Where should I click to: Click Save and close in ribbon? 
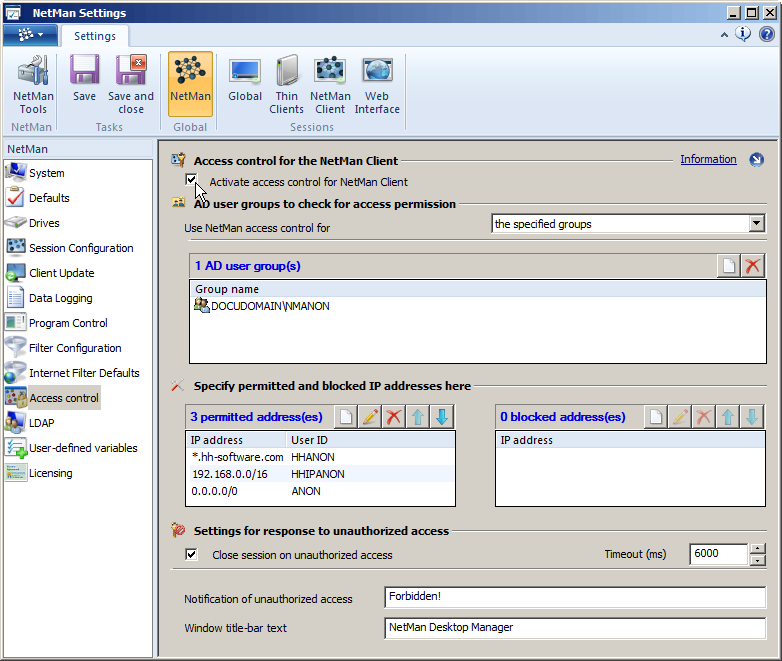131,85
